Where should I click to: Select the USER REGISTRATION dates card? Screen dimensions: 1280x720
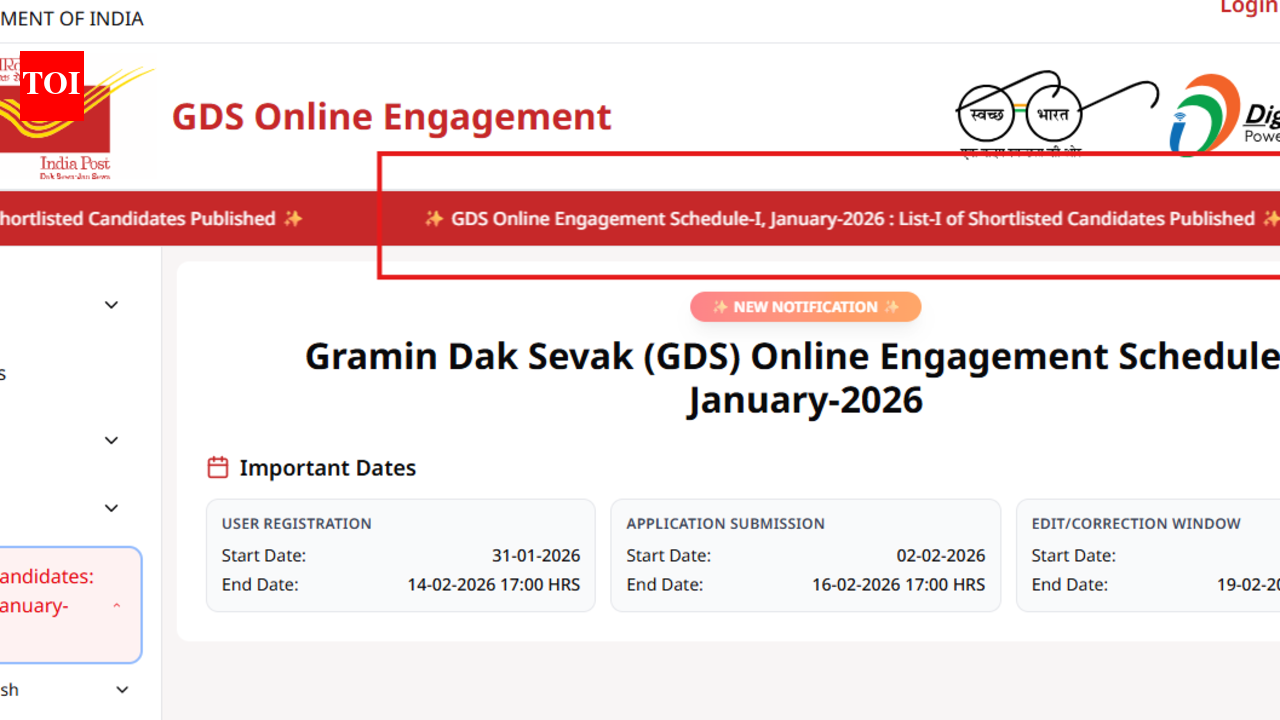[x=400, y=555]
